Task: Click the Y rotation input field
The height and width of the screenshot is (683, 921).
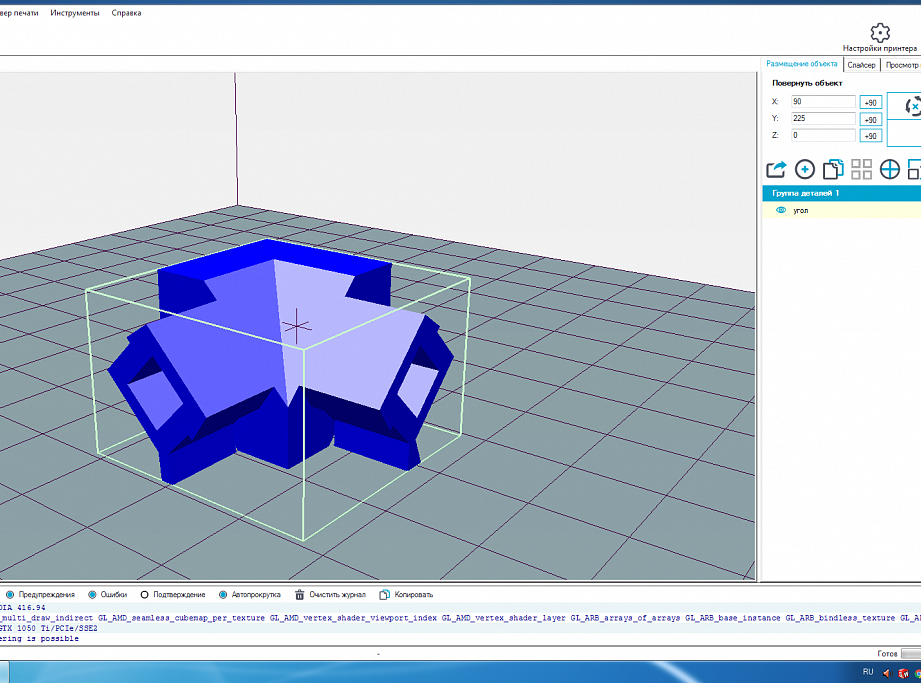Action: click(822, 118)
